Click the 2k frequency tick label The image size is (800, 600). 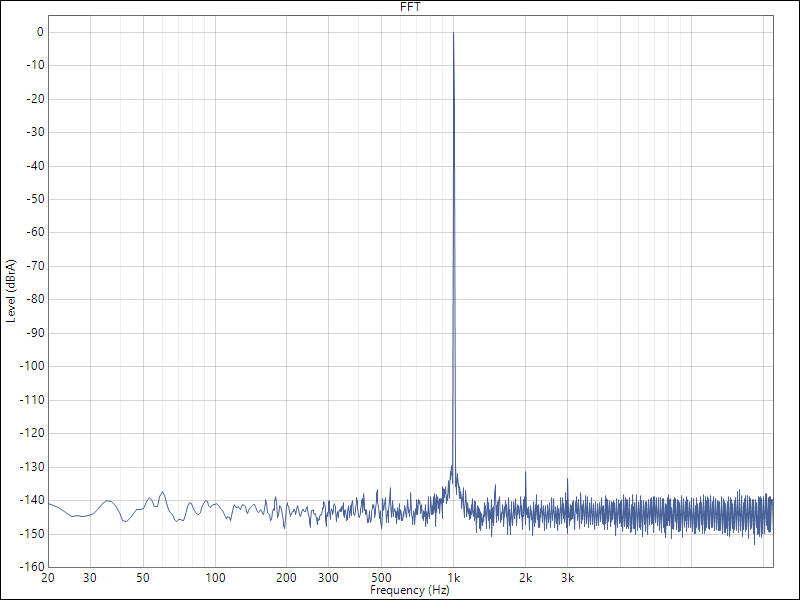[x=526, y=578]
